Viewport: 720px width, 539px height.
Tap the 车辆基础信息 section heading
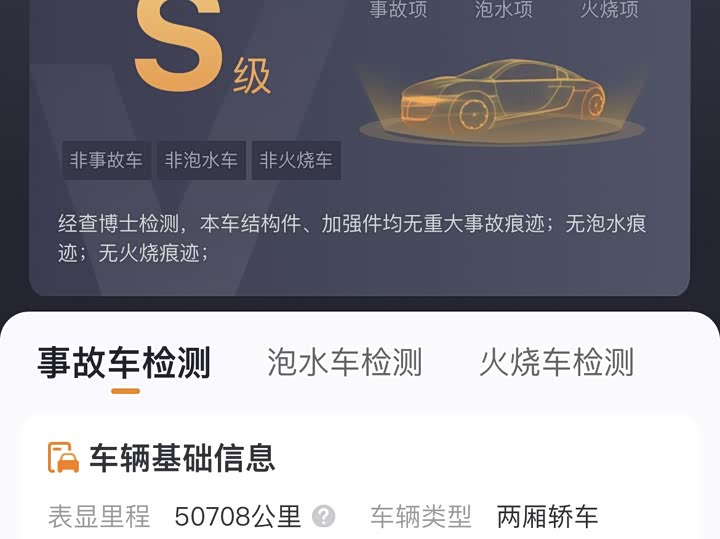click(x=182, y=458)
